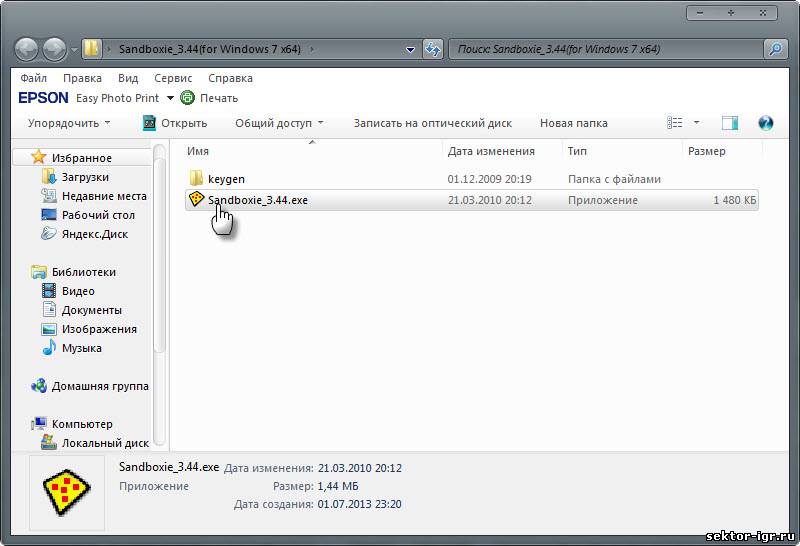
Task: Open Домашняя группа in sidebar
Action: [100, 386]
